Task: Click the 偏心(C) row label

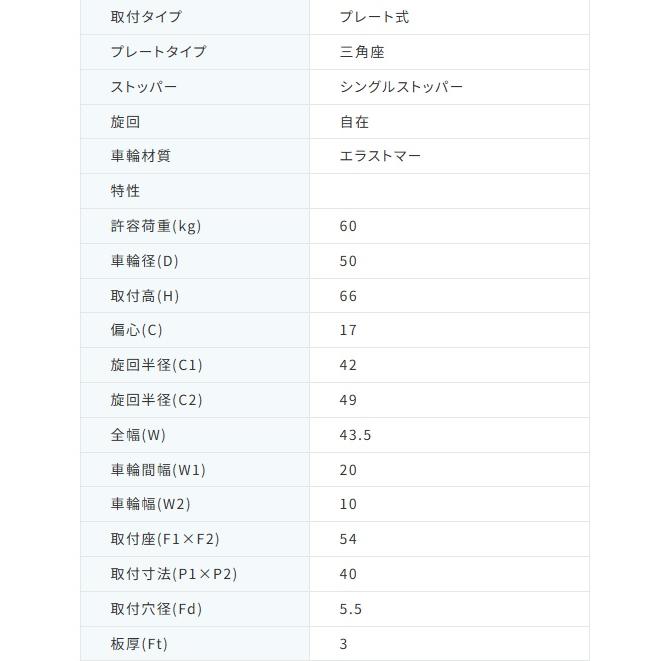Action: (x=137, y=330)
